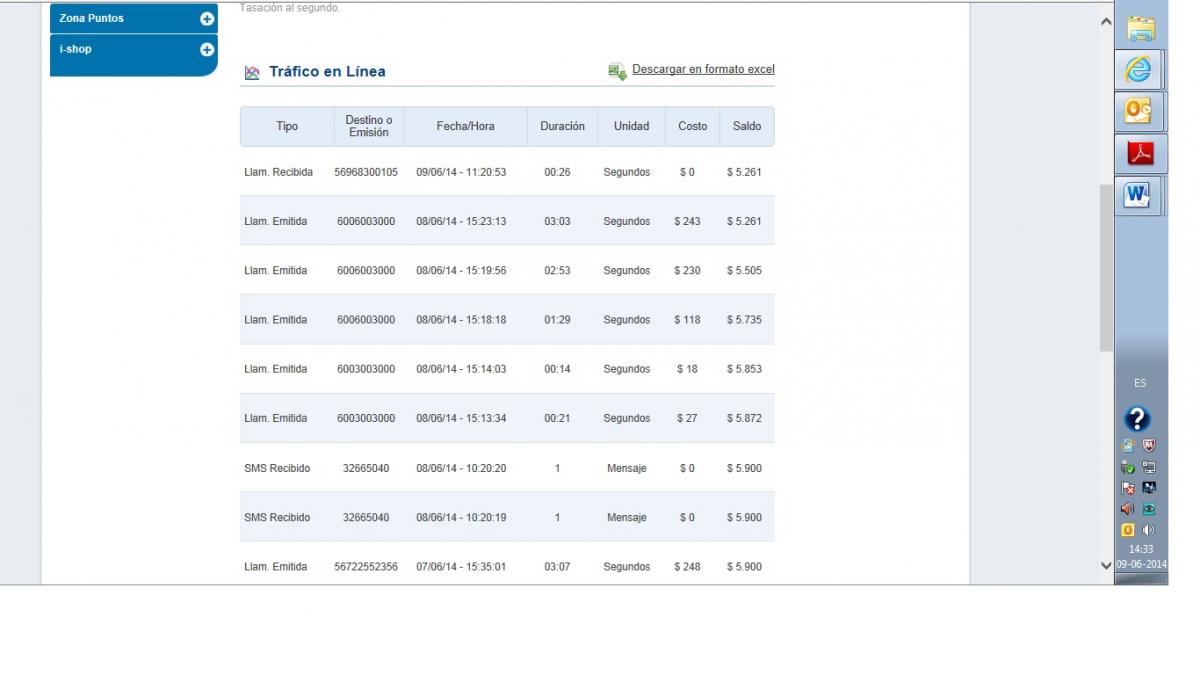Click the cost $ 243
Image resolution: width=1200 pixels, height=675 pixels.
click(x=687, y=221)
